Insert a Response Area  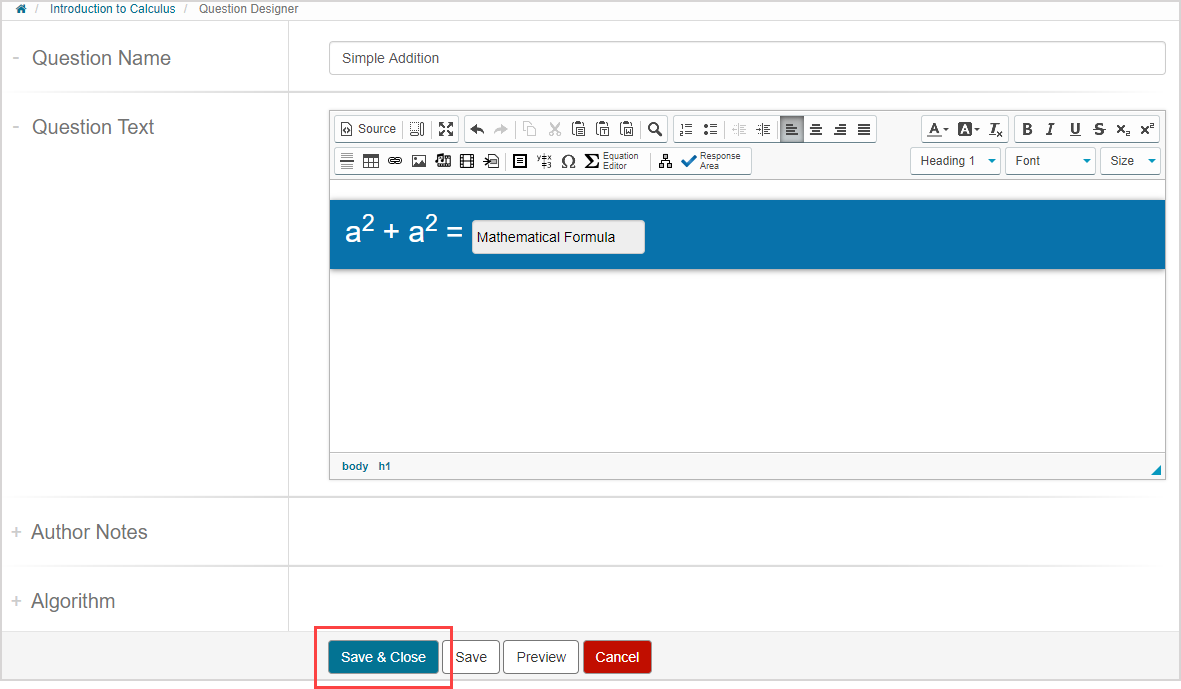pos(712,161)
